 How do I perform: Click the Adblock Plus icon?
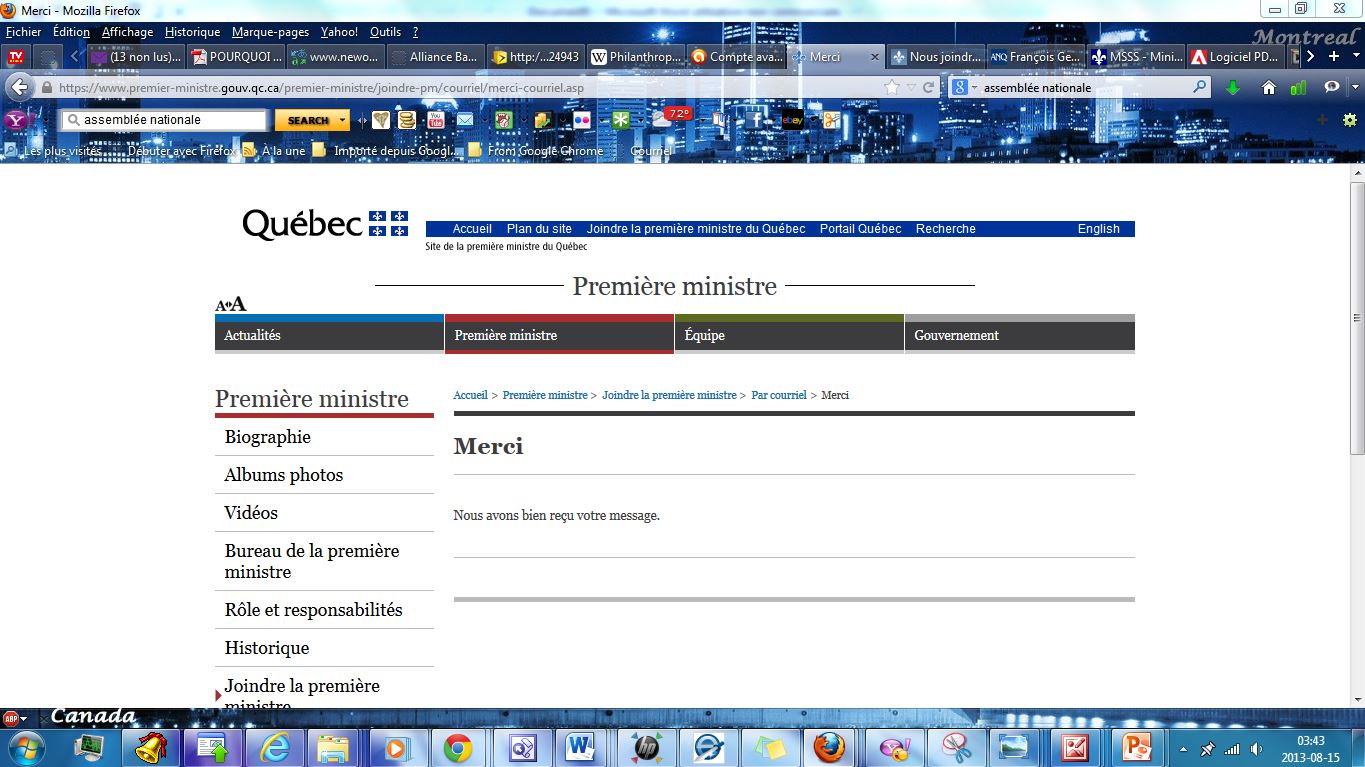coord(11,718)
